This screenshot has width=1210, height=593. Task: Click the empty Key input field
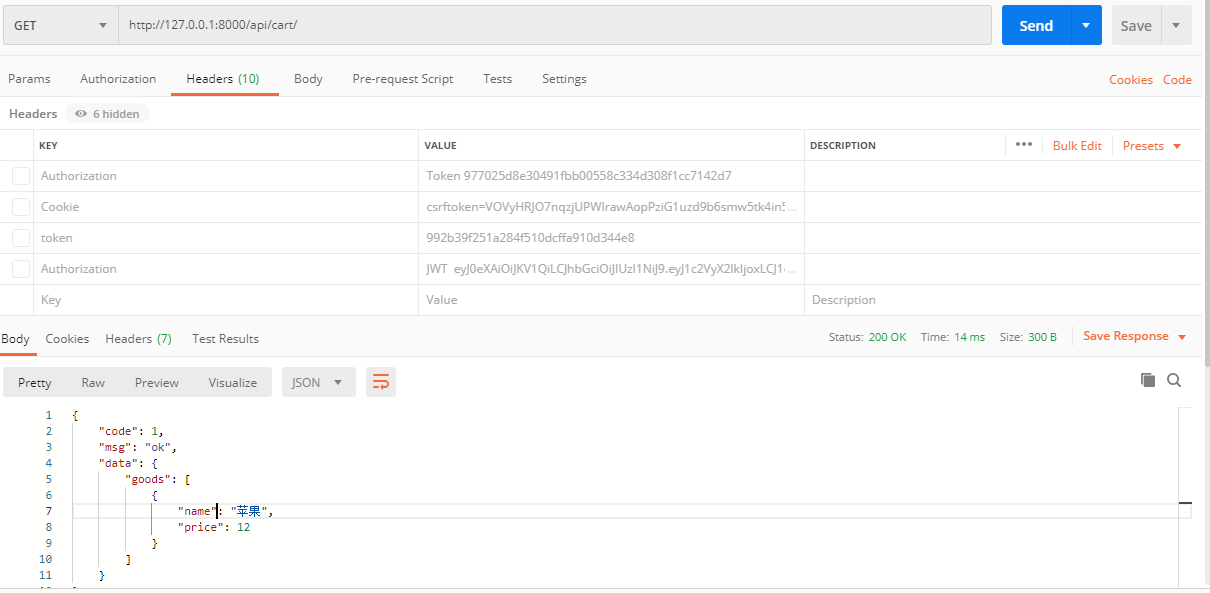(226, 300)
